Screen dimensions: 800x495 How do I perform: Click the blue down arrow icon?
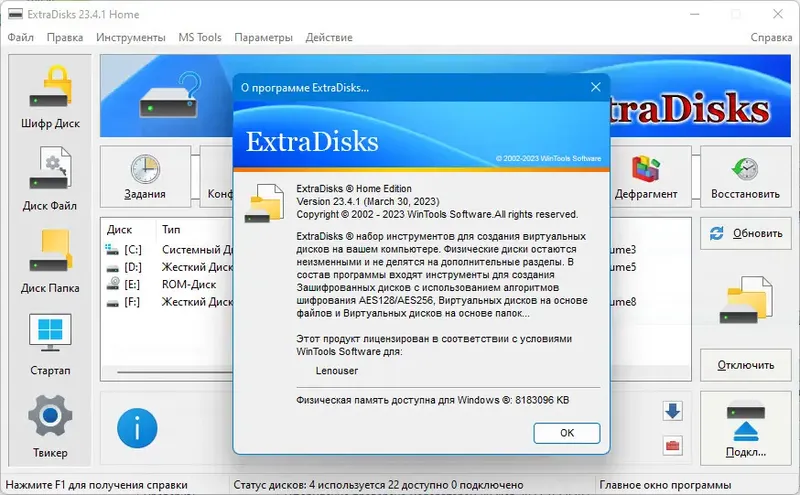(x=672, y=411)
